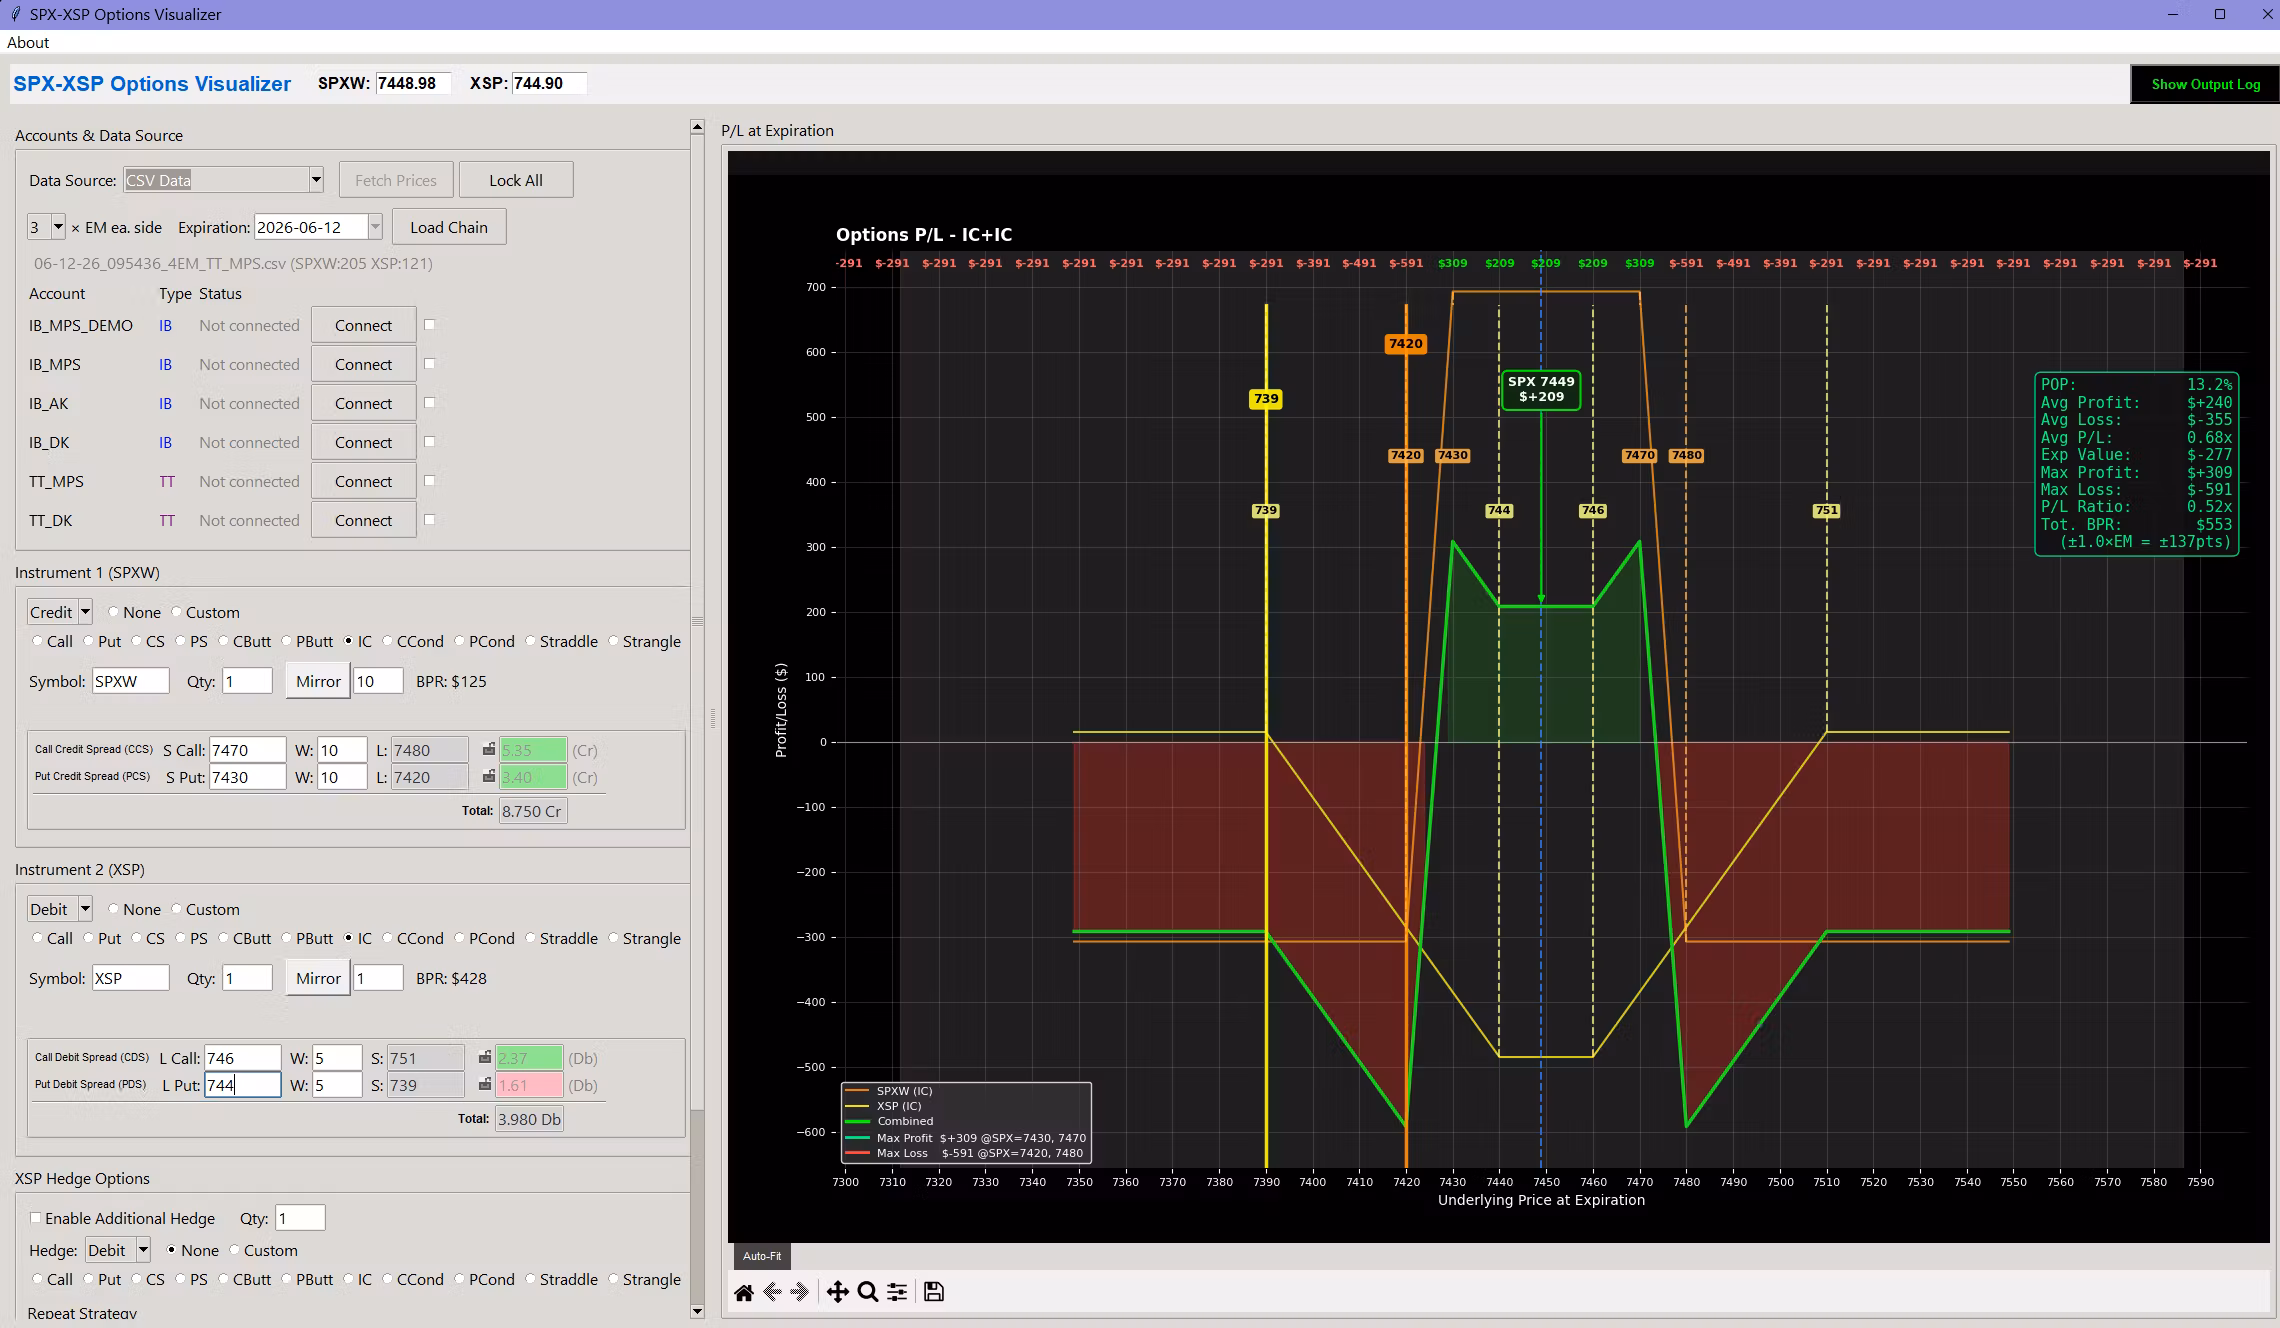The width and height of the screenshot is (2280, 1328).
Task: Select the Custom radio in Instrument 2 (XSP)
Action: tap(177, 909)
